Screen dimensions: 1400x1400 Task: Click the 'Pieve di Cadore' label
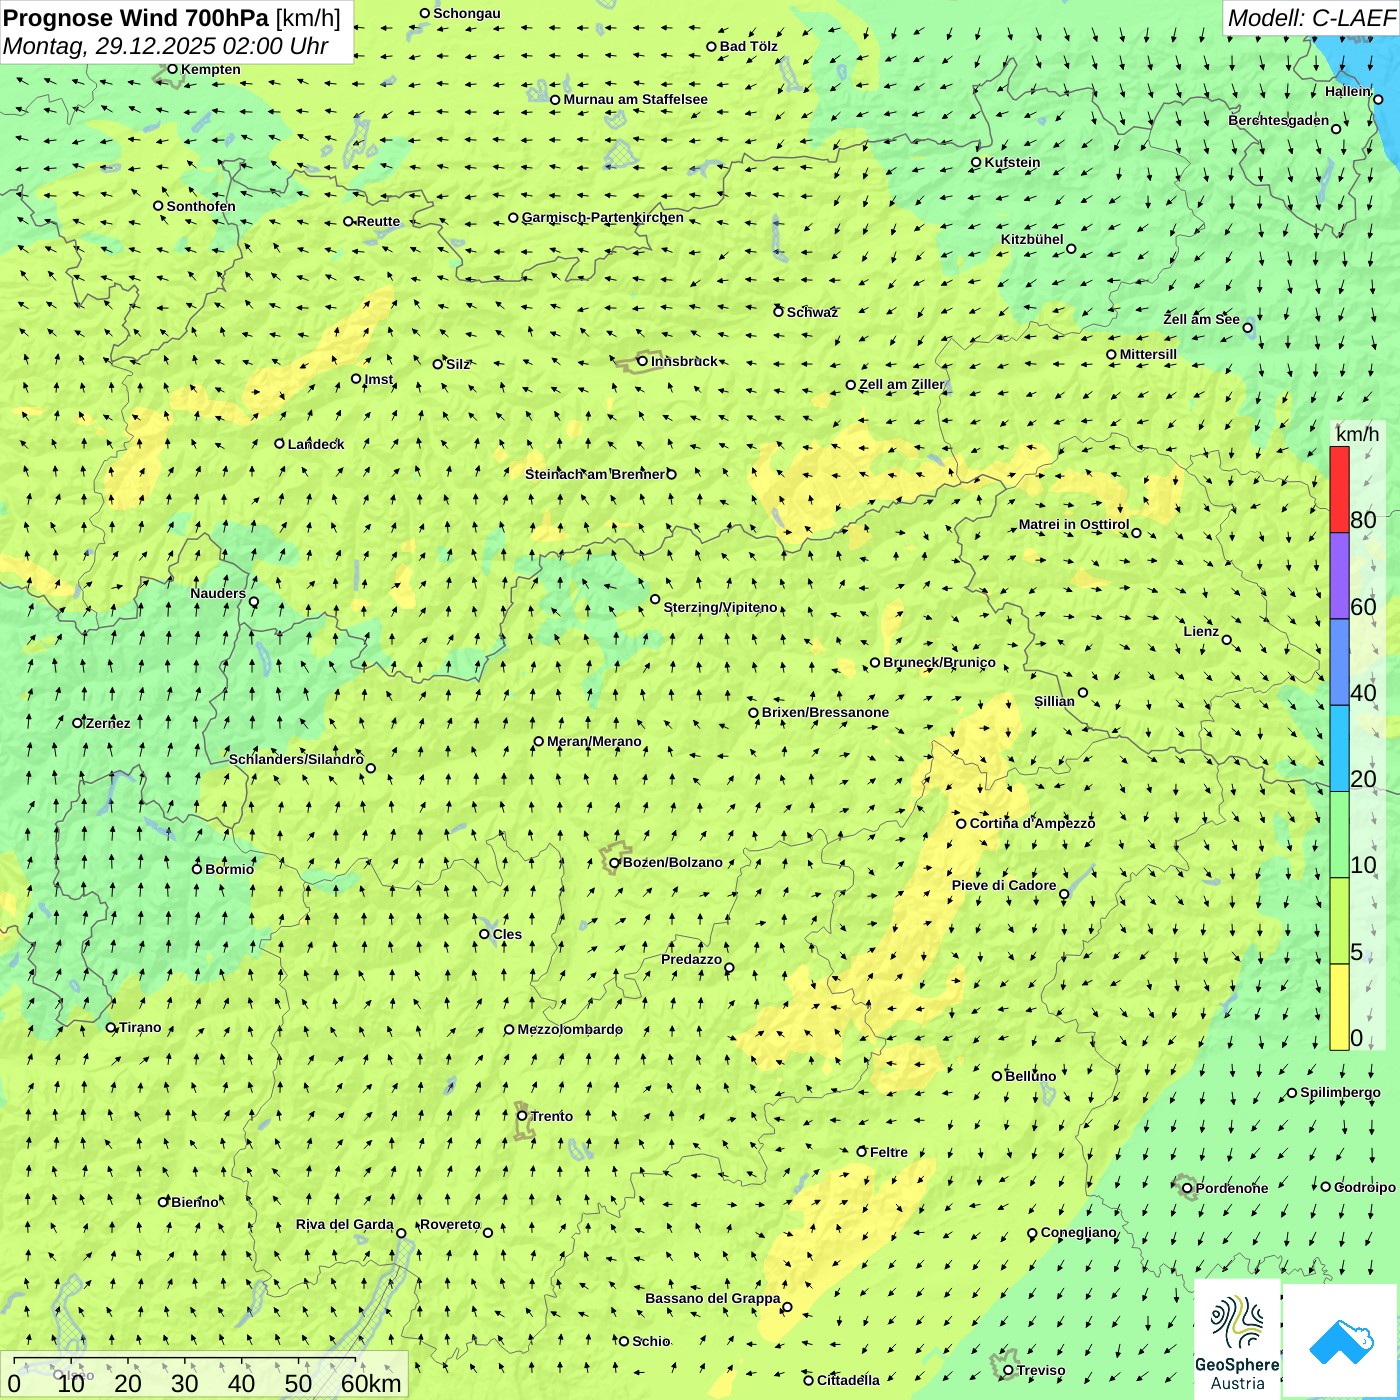(x=1004, y=885)
